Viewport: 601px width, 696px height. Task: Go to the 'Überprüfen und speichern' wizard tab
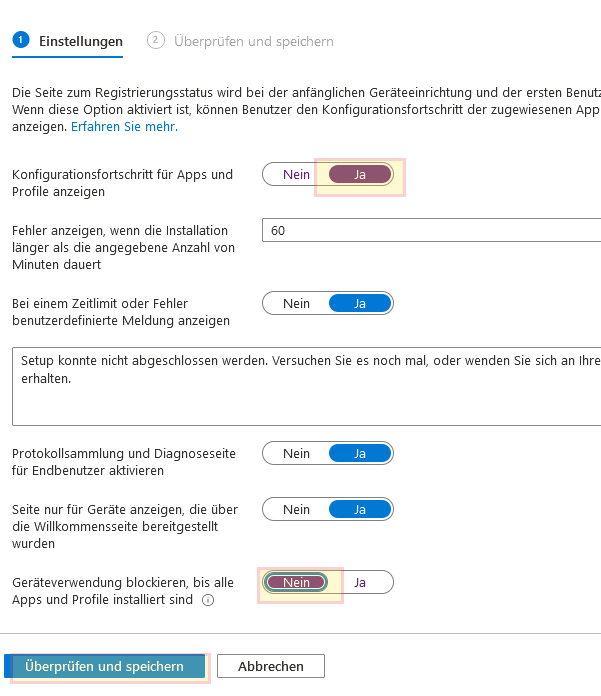coord(253,42)
